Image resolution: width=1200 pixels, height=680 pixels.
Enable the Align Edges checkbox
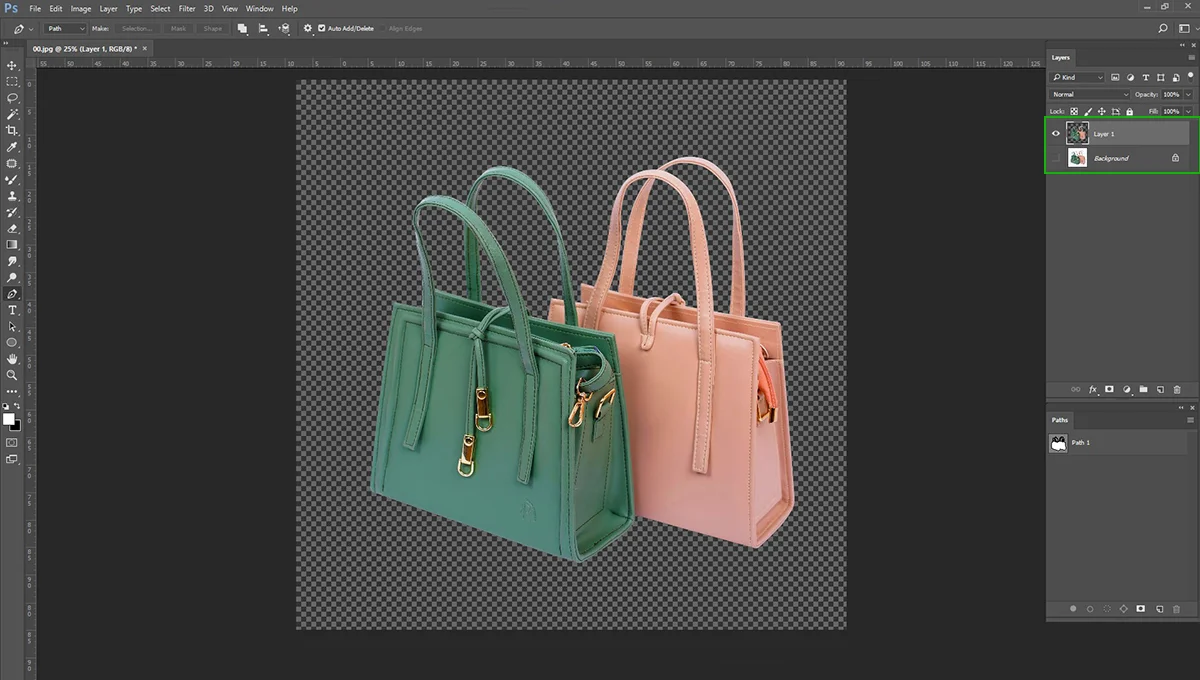383,28
